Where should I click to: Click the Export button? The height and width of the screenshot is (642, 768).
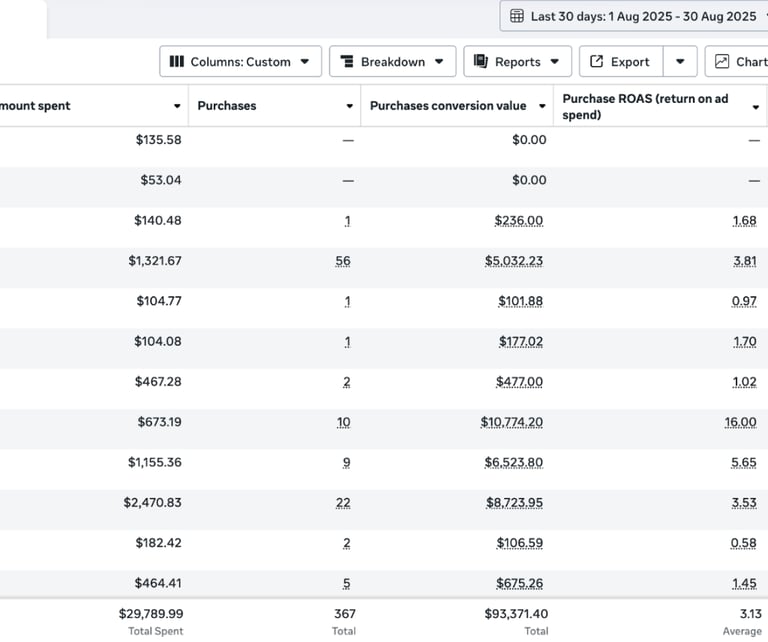620,62
